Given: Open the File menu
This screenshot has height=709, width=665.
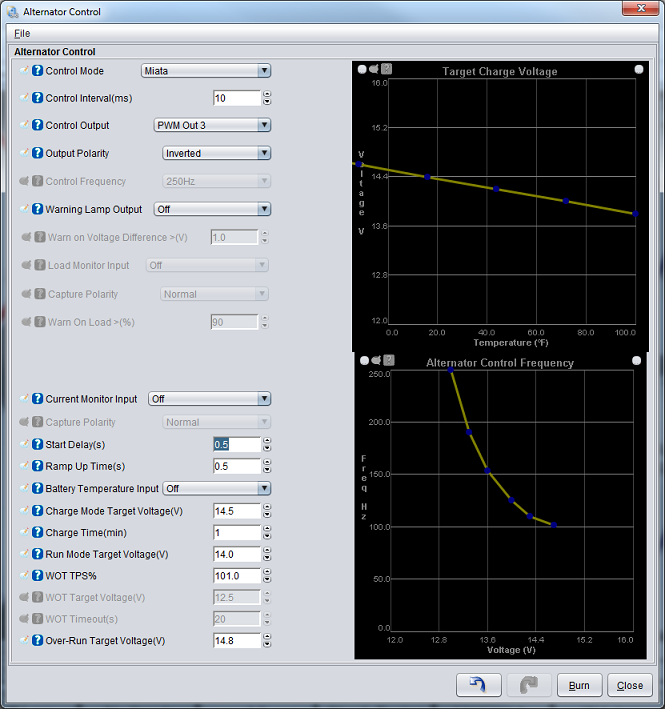Looking at the screenshot, I should [x=22, y=34].
